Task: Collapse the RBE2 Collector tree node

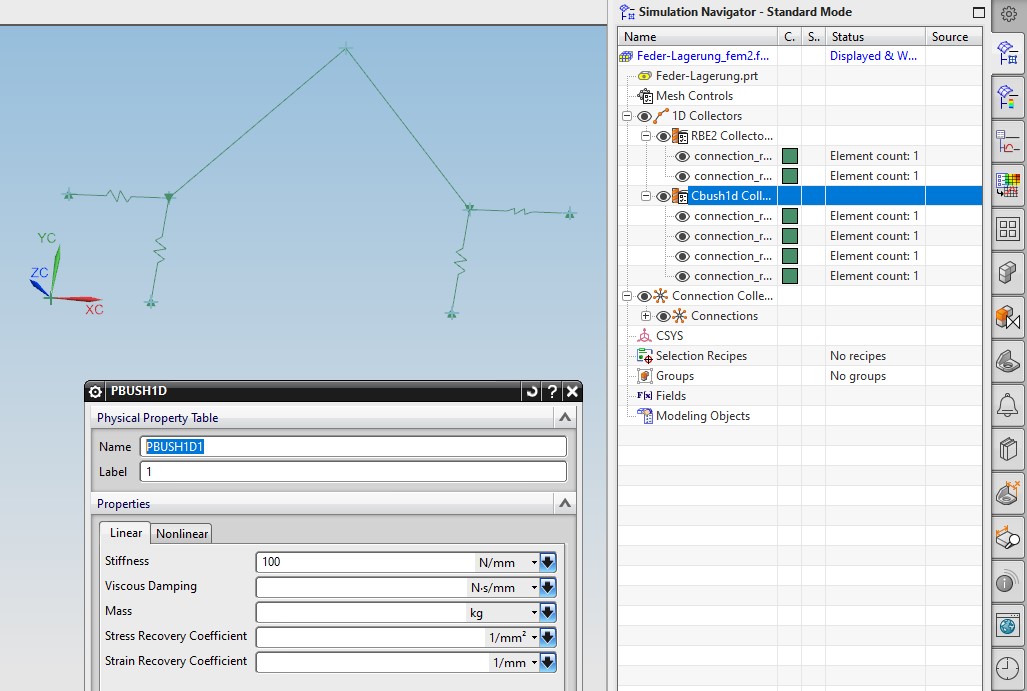Action: [x=646, y=136]
